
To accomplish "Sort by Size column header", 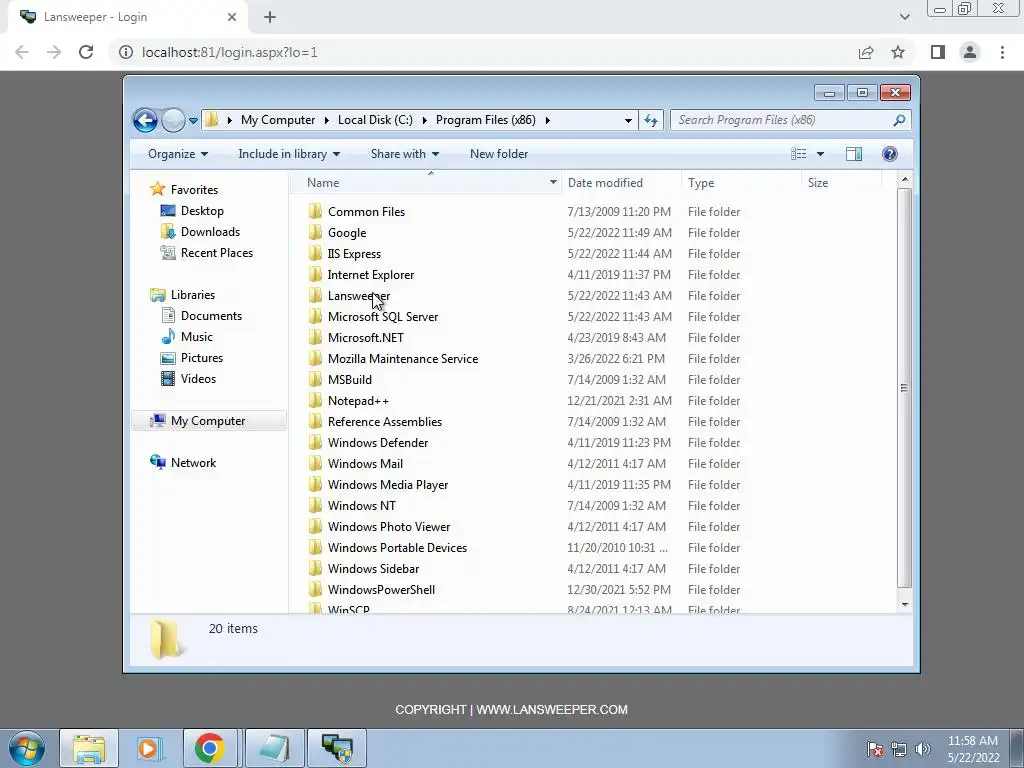I will pyautogui.click(x=818, y=183).
